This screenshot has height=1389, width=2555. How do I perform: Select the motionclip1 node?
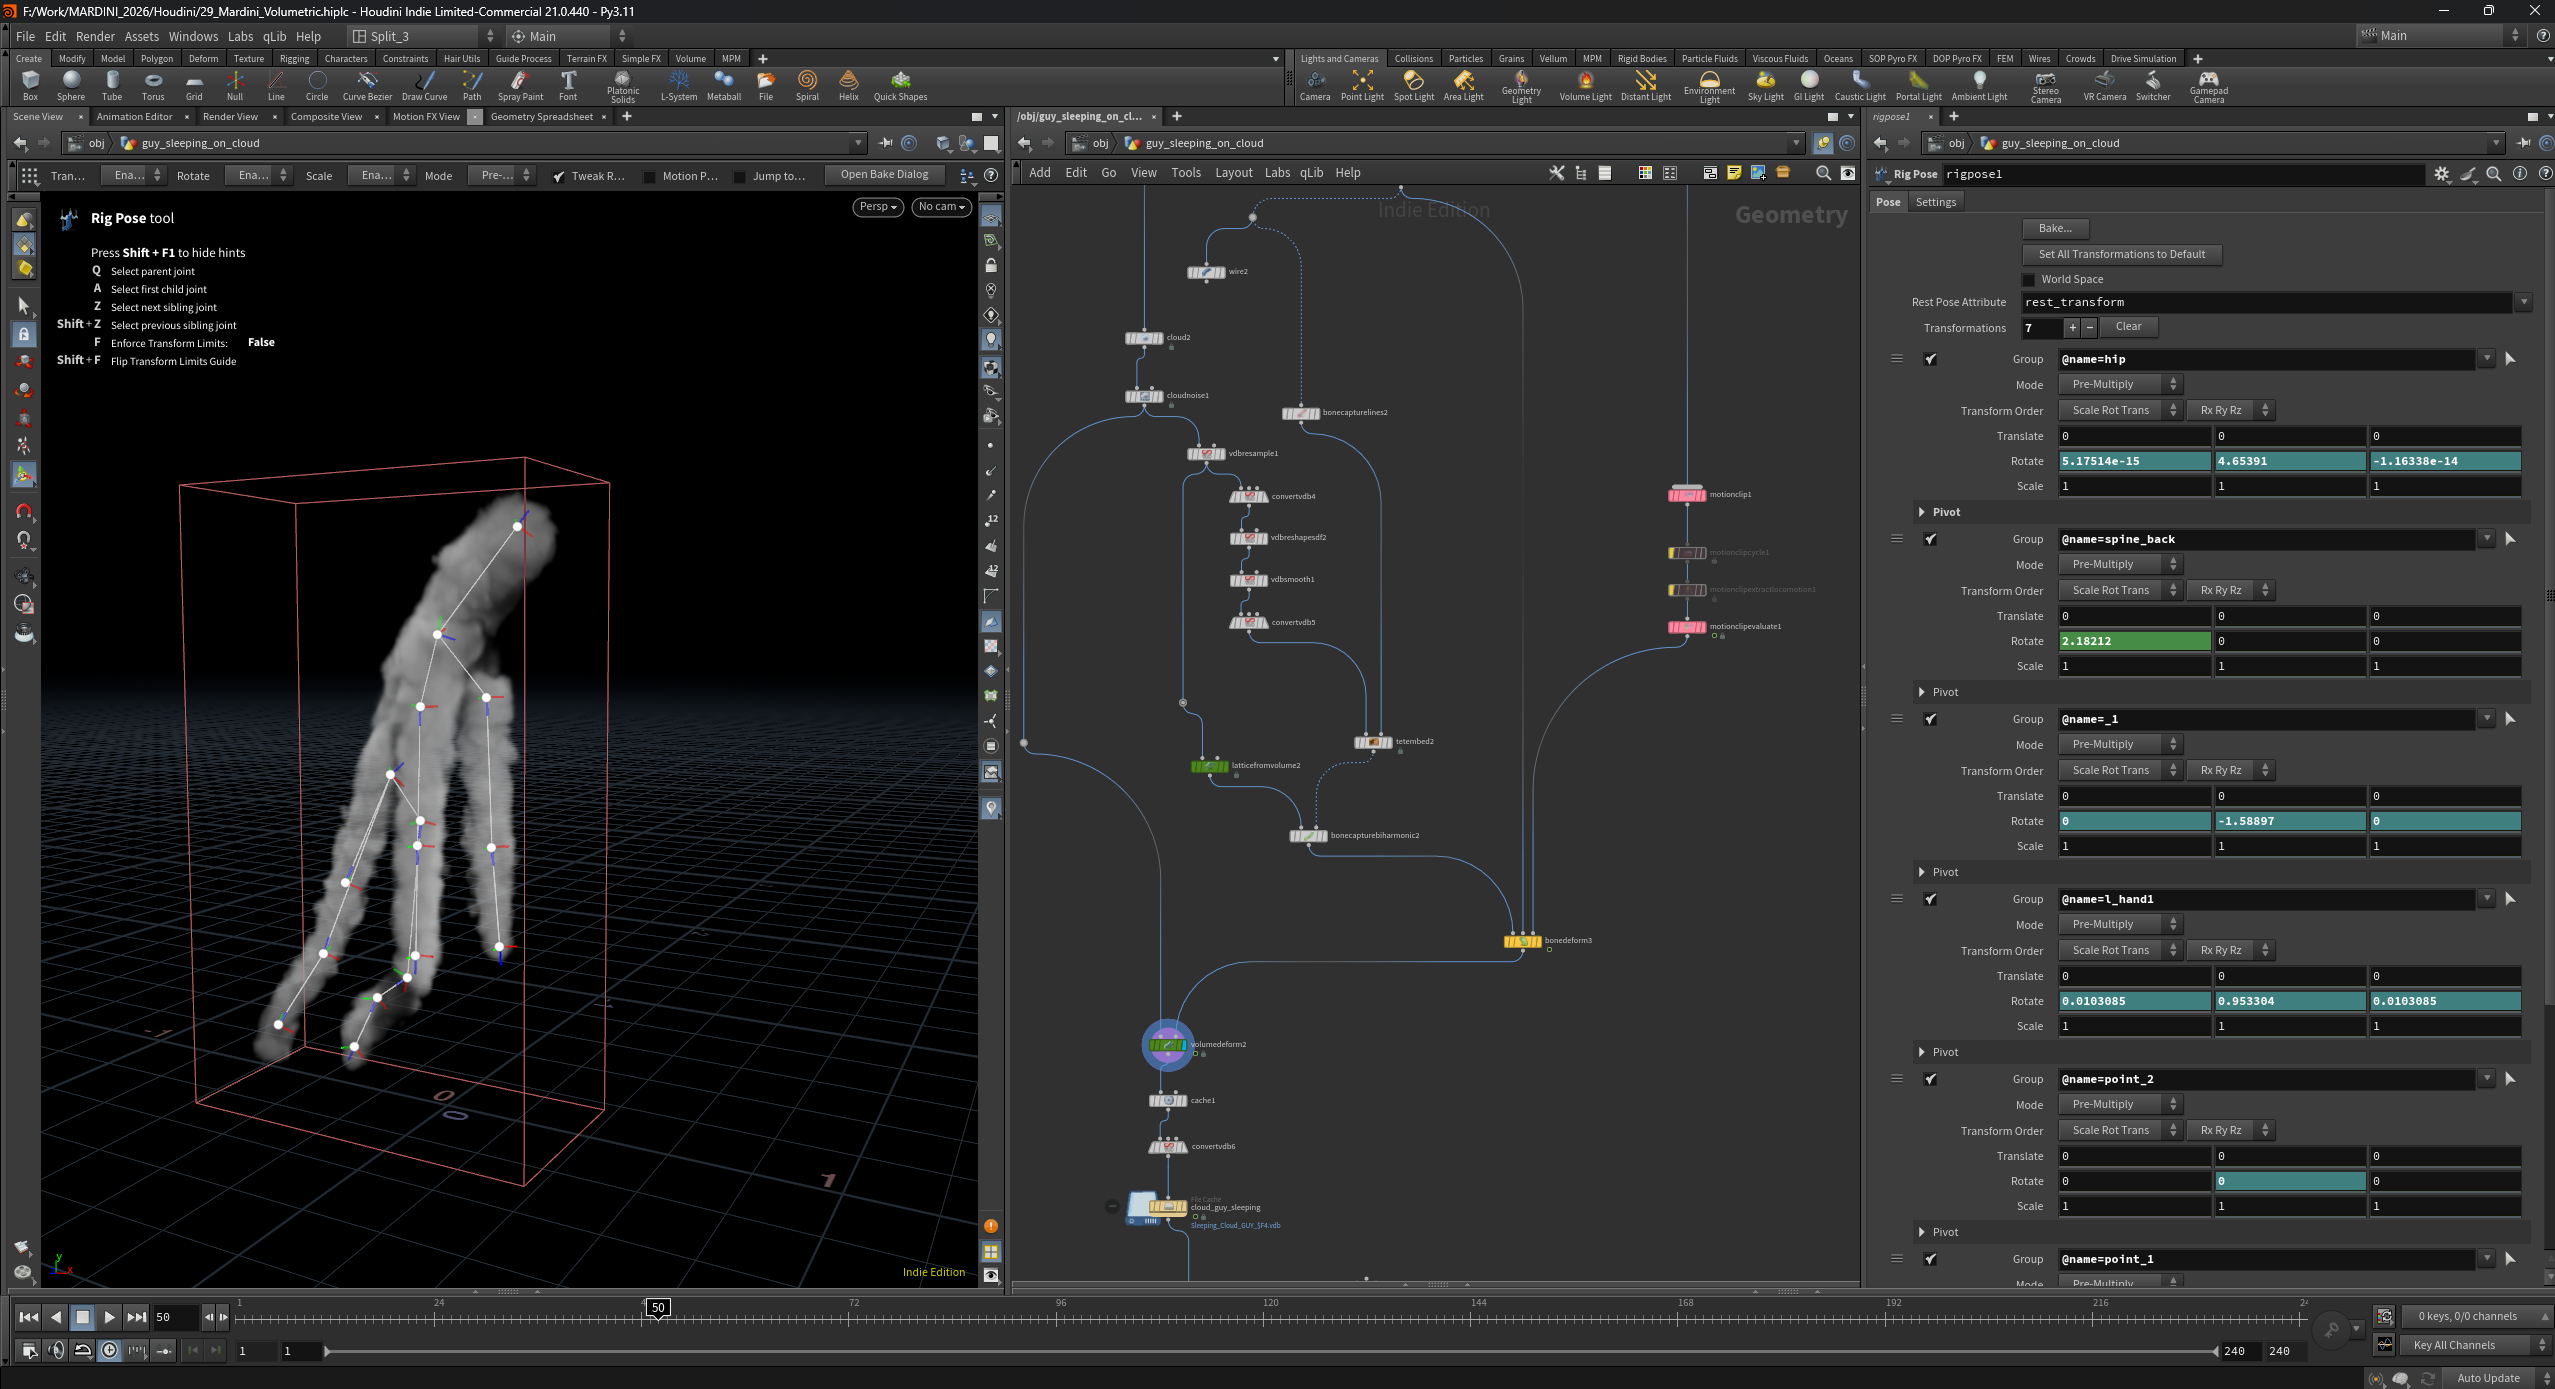[1687, 494]
